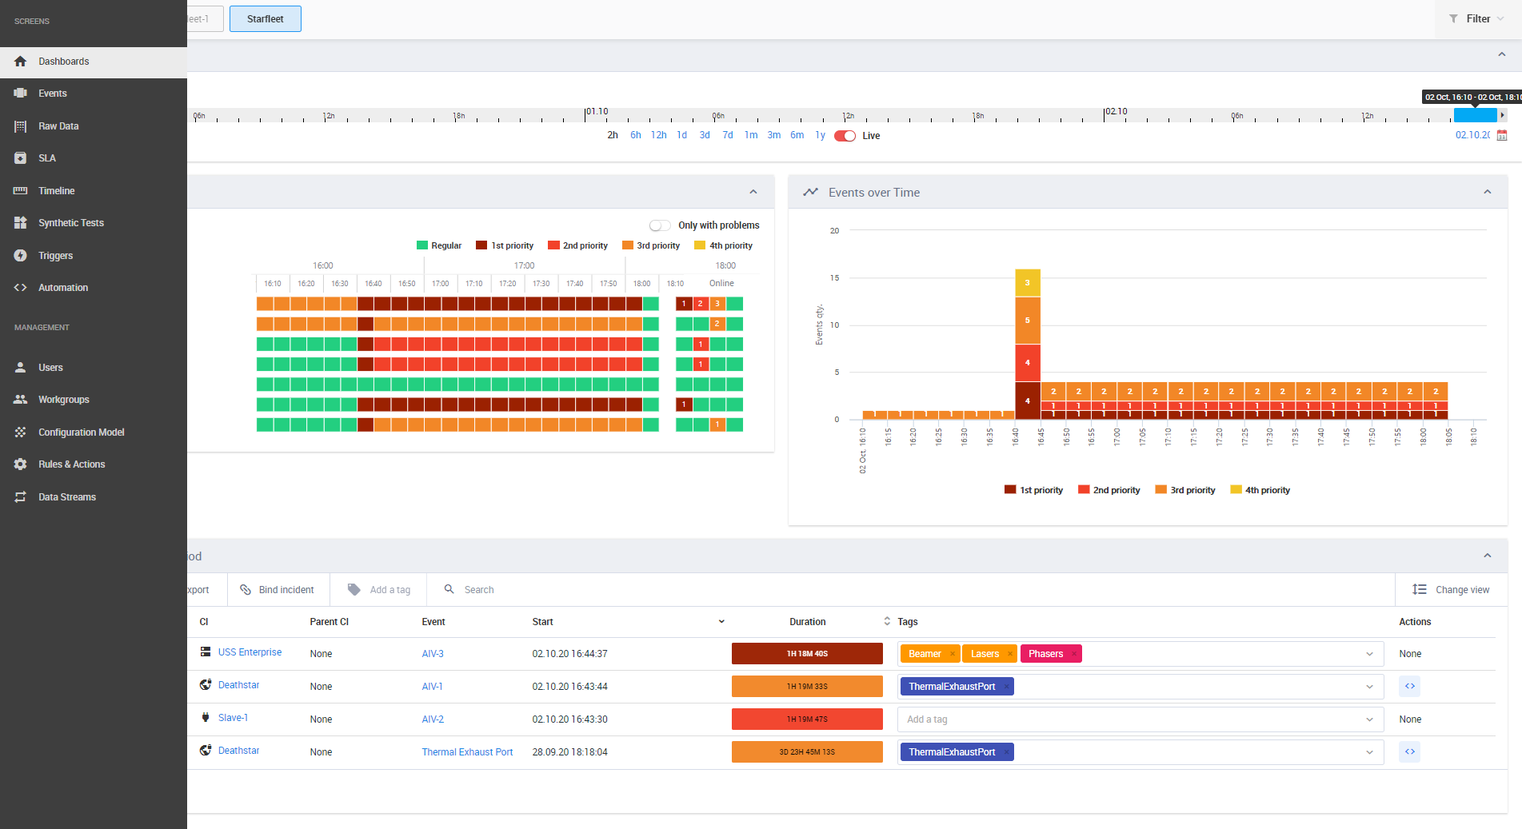Click the AIV-1 Deathstar row action code icon
Image resolution: width=1522 pixels, height=829 pixels.
point(1409,686)
